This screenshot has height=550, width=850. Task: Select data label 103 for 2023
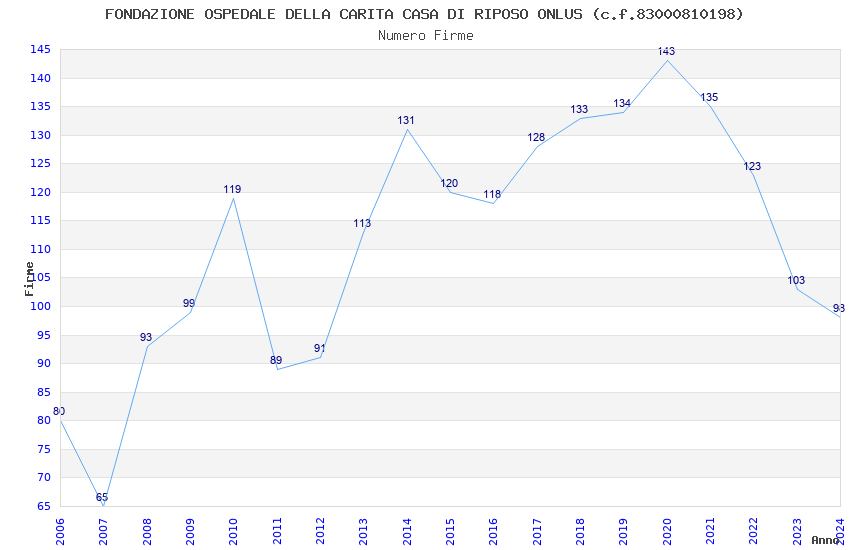point(796,280)
